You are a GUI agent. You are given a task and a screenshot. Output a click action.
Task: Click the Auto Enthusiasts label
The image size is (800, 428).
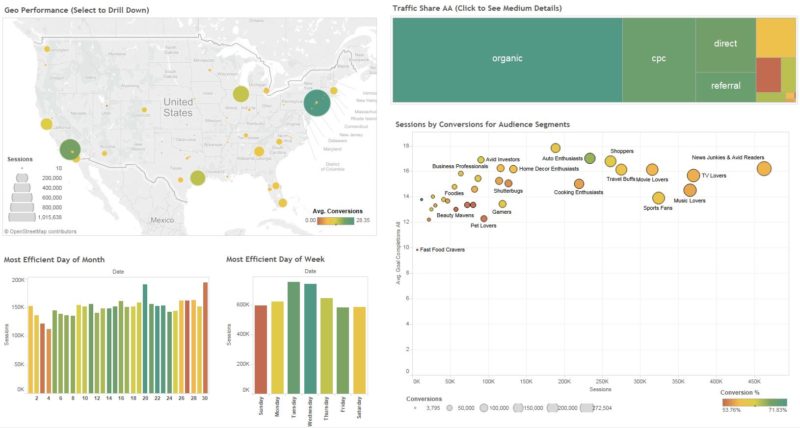(562, 159)
